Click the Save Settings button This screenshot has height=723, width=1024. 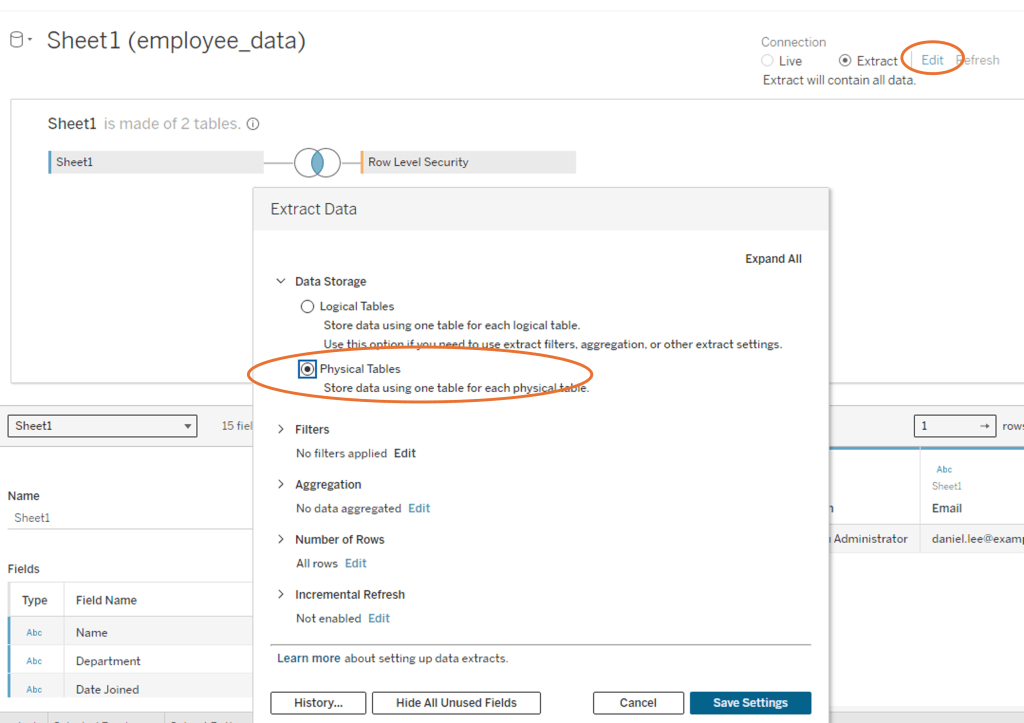[x=750, y=702]
